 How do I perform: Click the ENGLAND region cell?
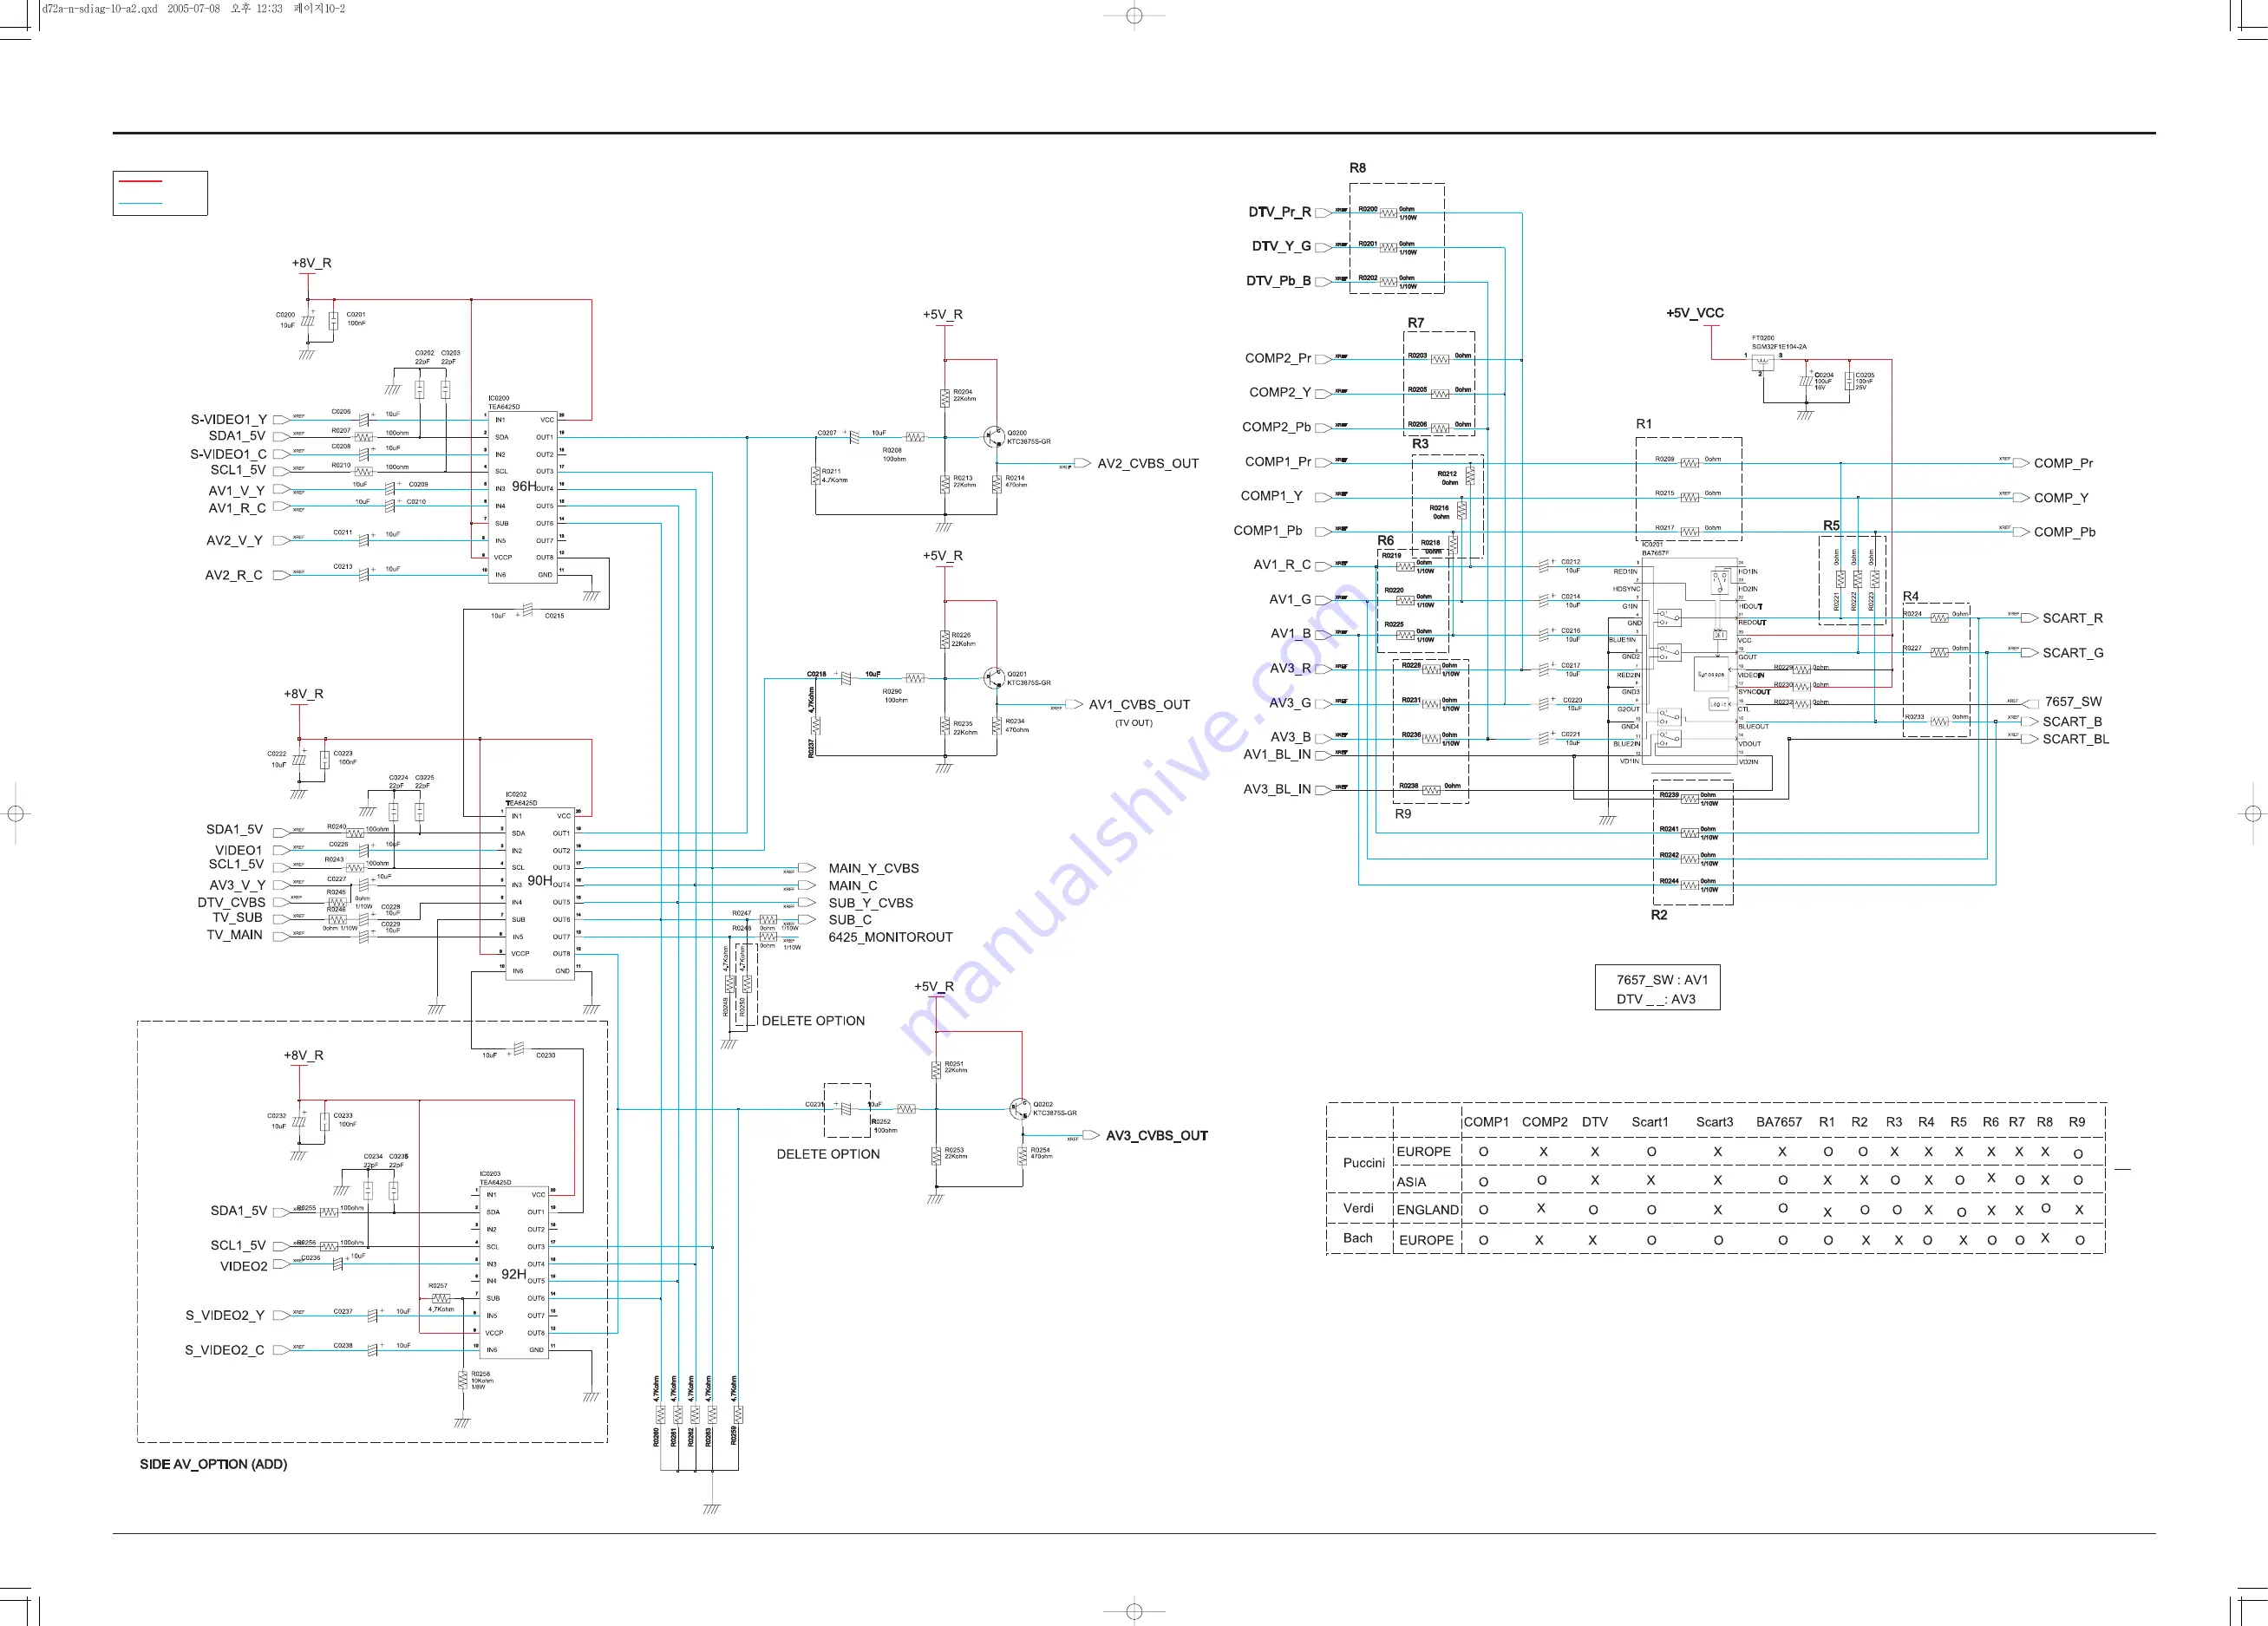[x=1428, y=1210]
